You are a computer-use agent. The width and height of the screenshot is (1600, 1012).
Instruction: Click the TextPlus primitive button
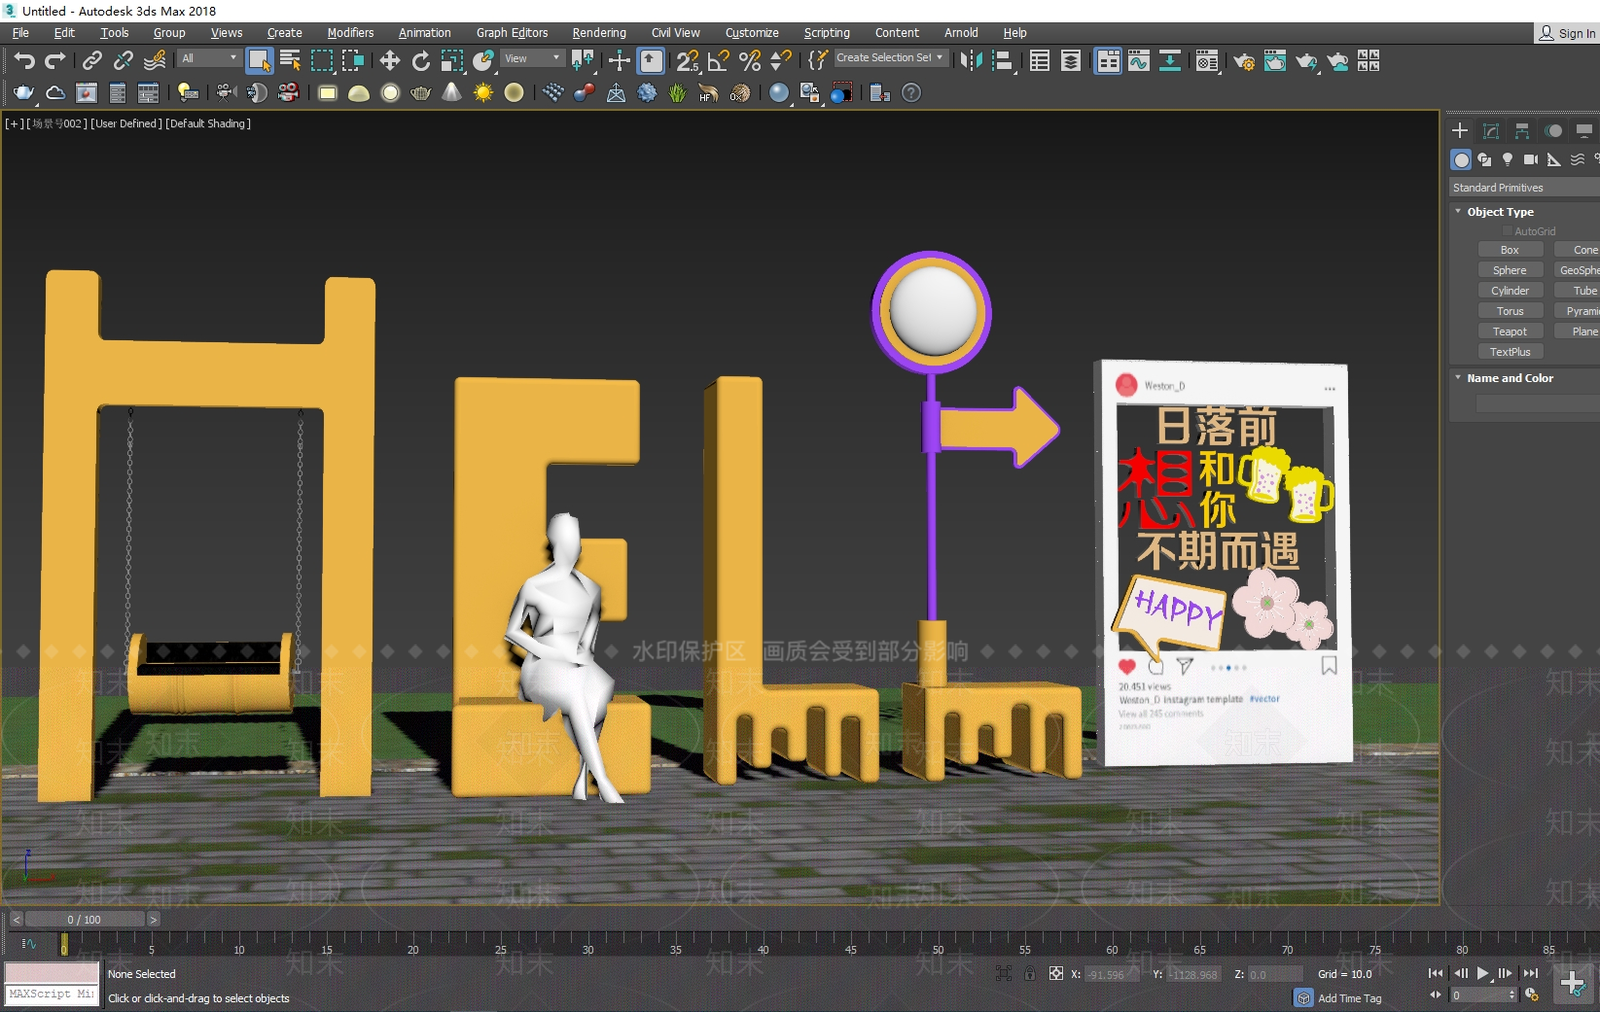click(1510, 352)
